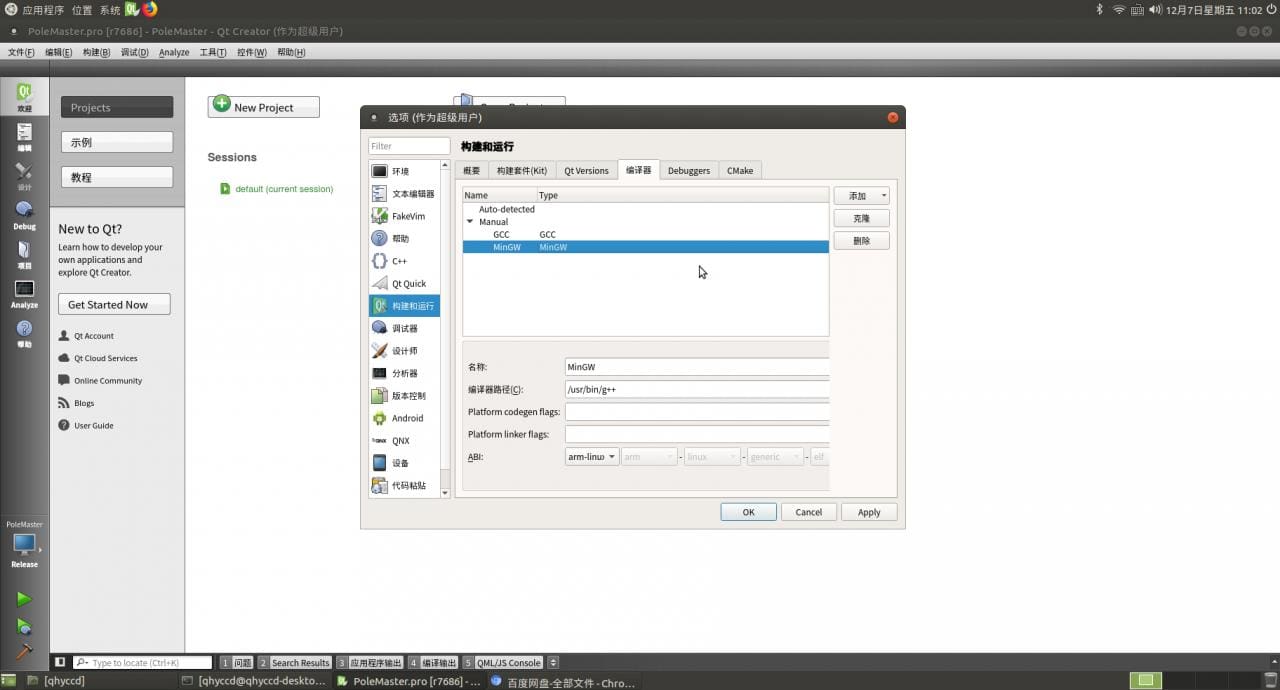Screen dimensions: 1280x690
Task: Select the 代码粘贴 options category
Action: click(x=404, y=486)
